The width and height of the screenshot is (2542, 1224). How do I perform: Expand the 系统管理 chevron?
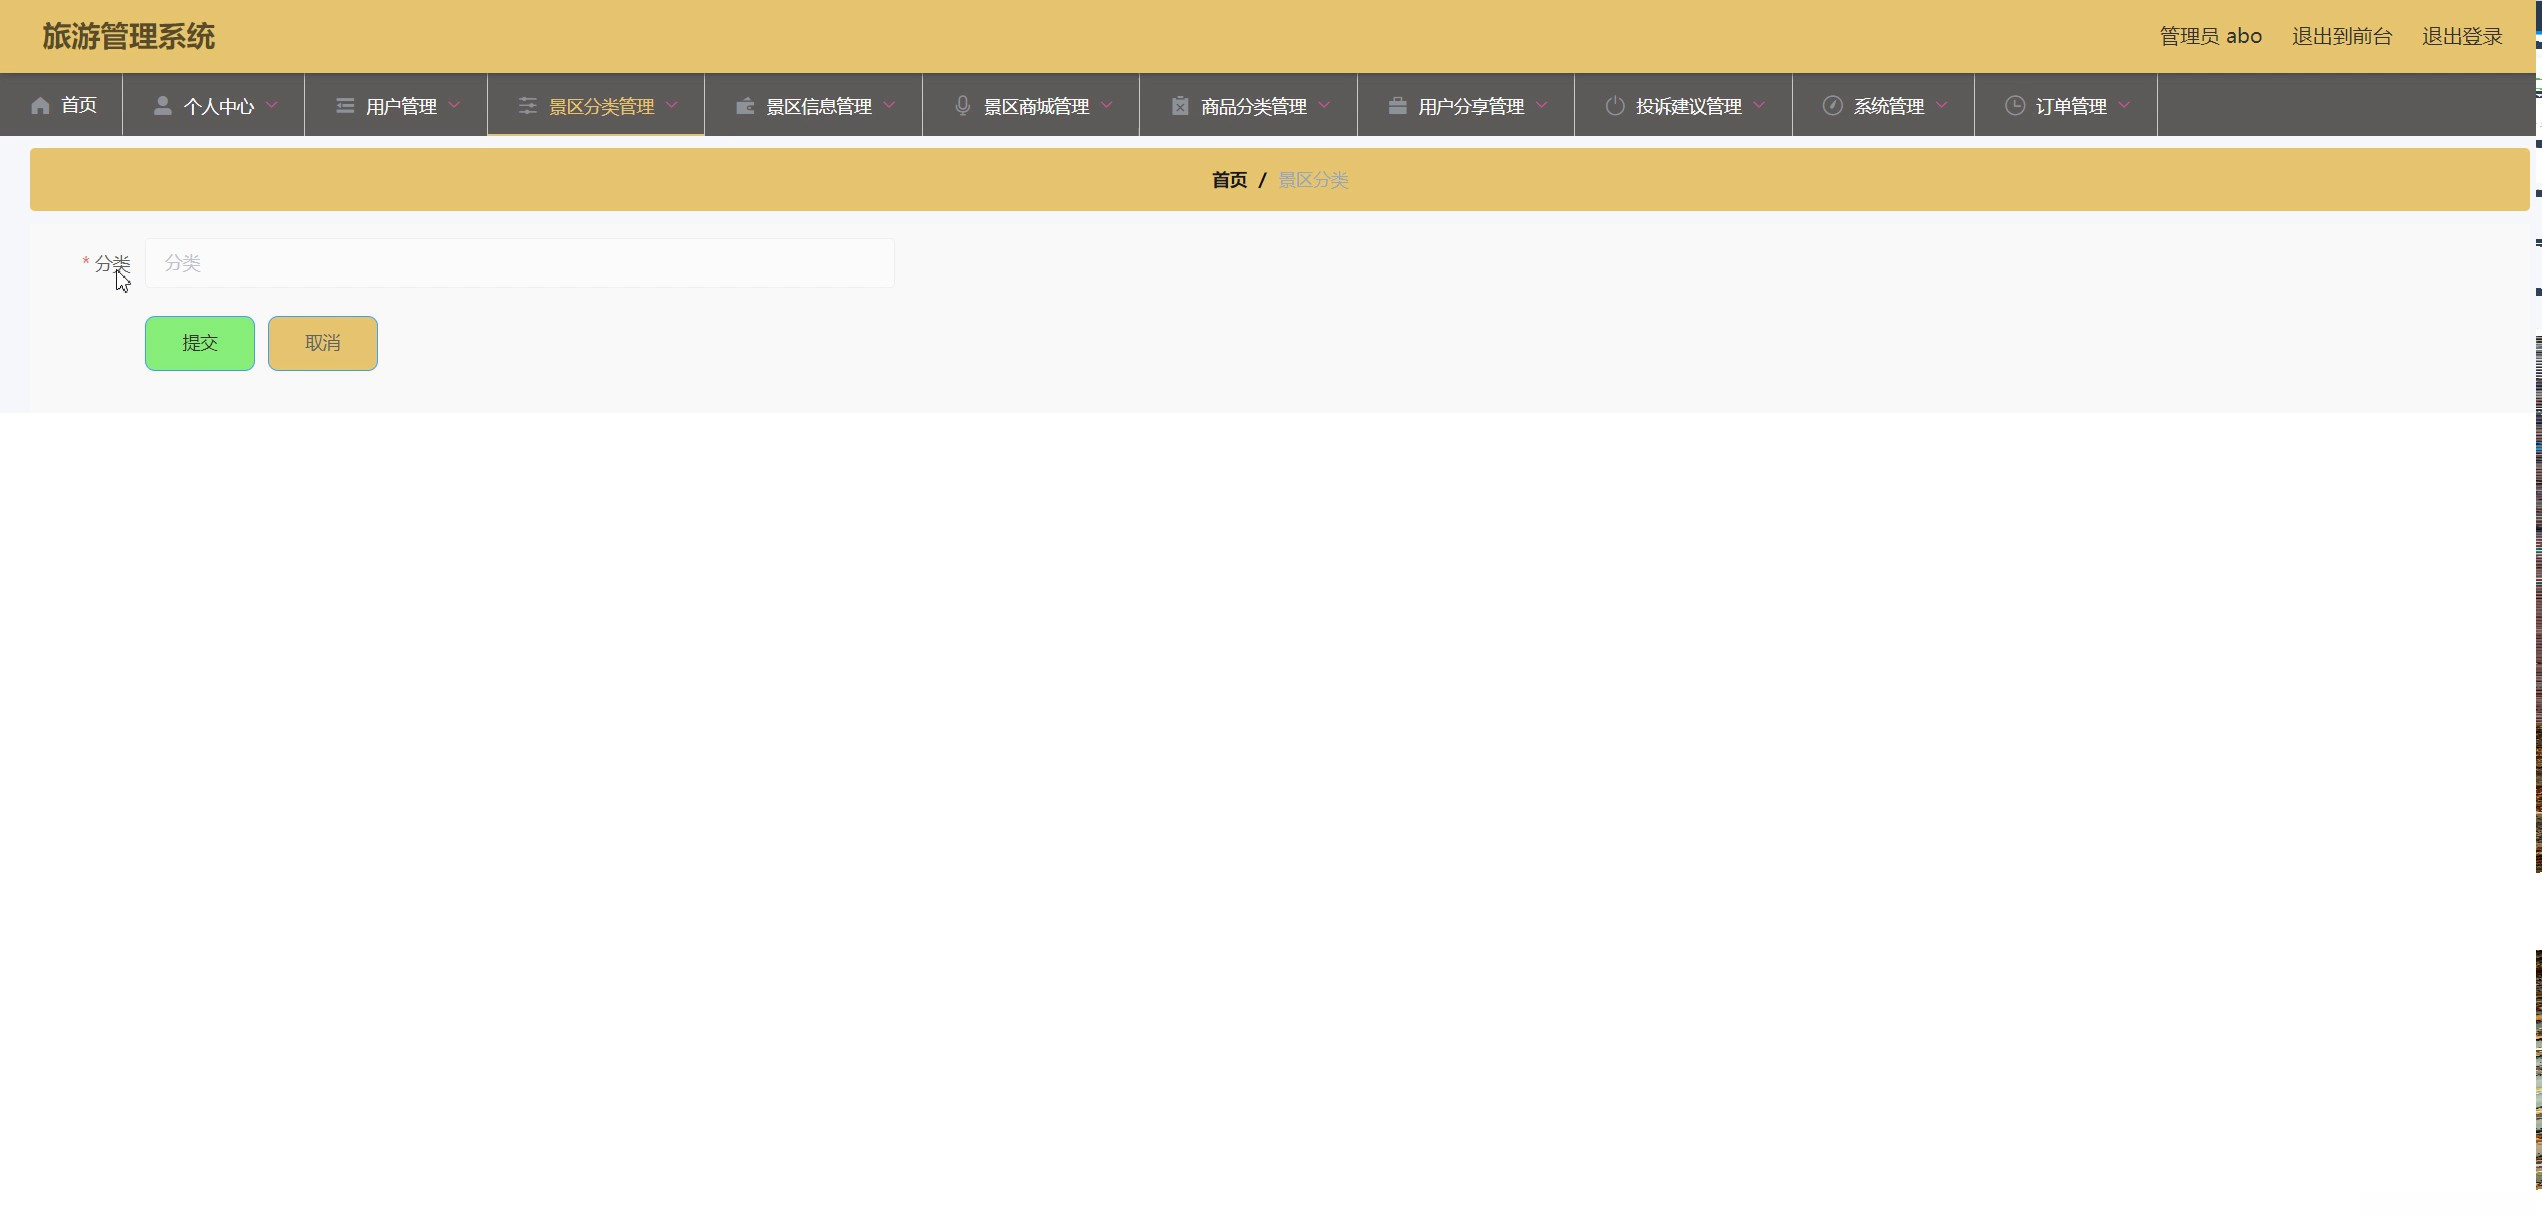tap(1942, 105)
